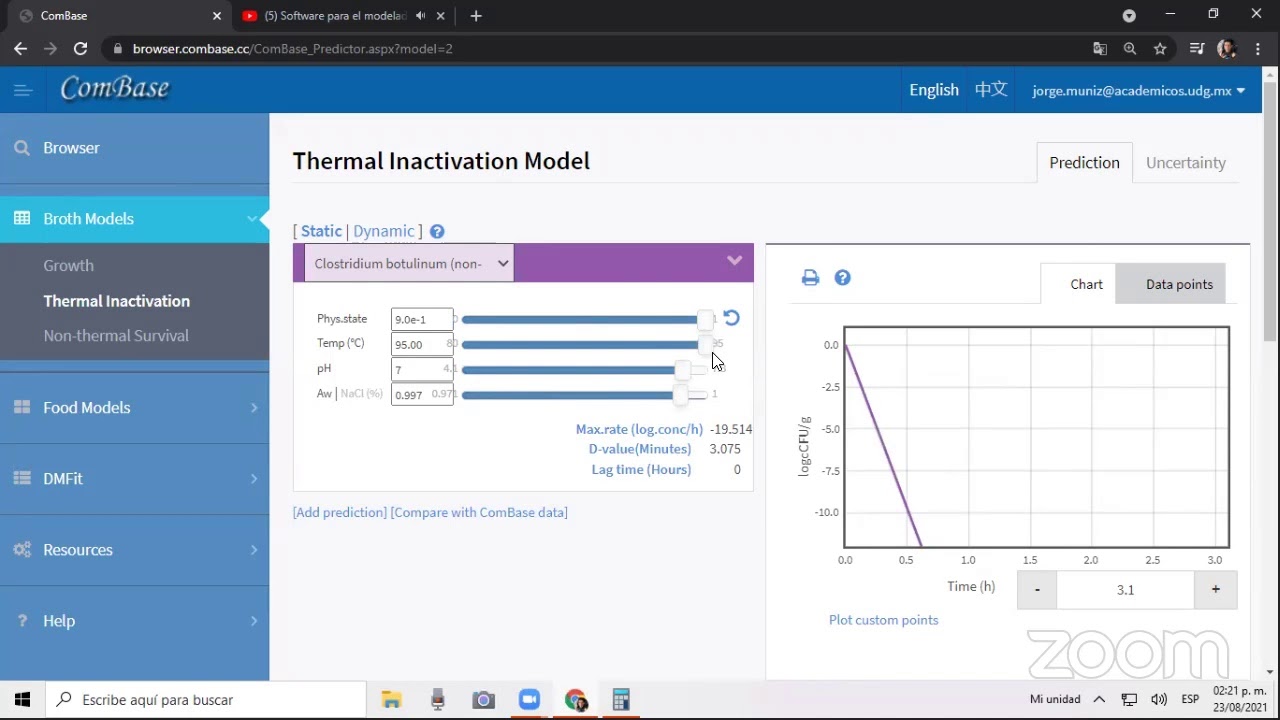This screenshot has height=720, width=1280.
Task: Click the Aw slider handle
Action: pos(680,394)
